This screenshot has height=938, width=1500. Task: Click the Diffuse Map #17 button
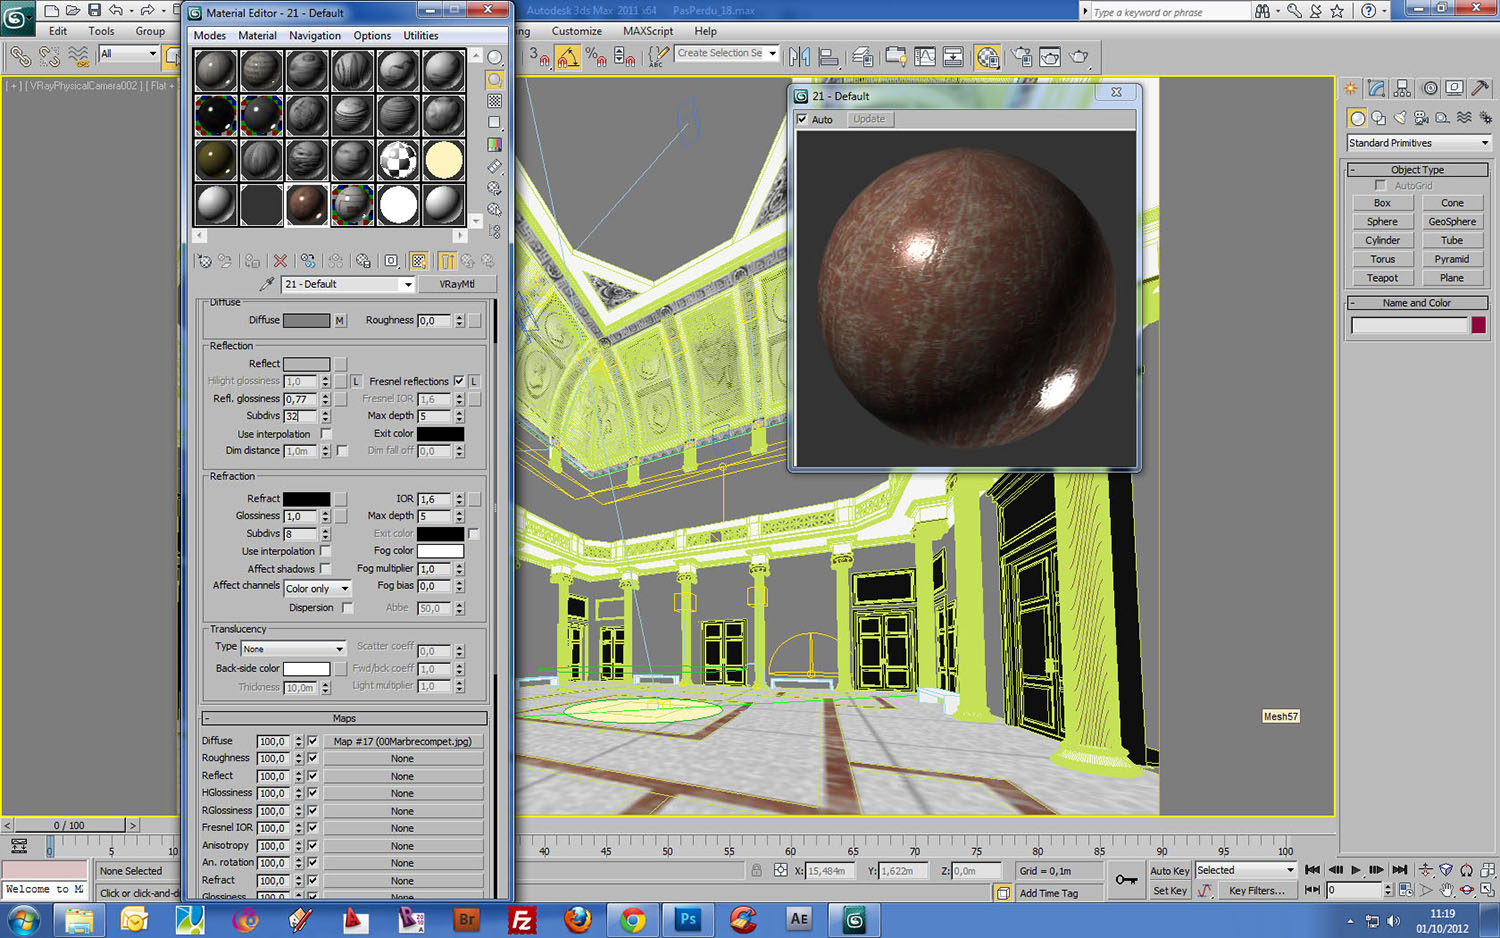pos(402,742)
